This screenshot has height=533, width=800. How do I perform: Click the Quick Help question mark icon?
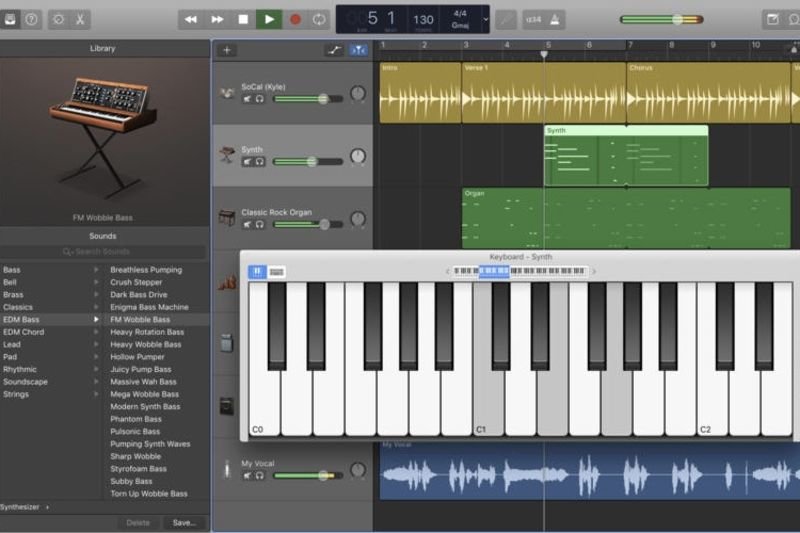[32, 19]
